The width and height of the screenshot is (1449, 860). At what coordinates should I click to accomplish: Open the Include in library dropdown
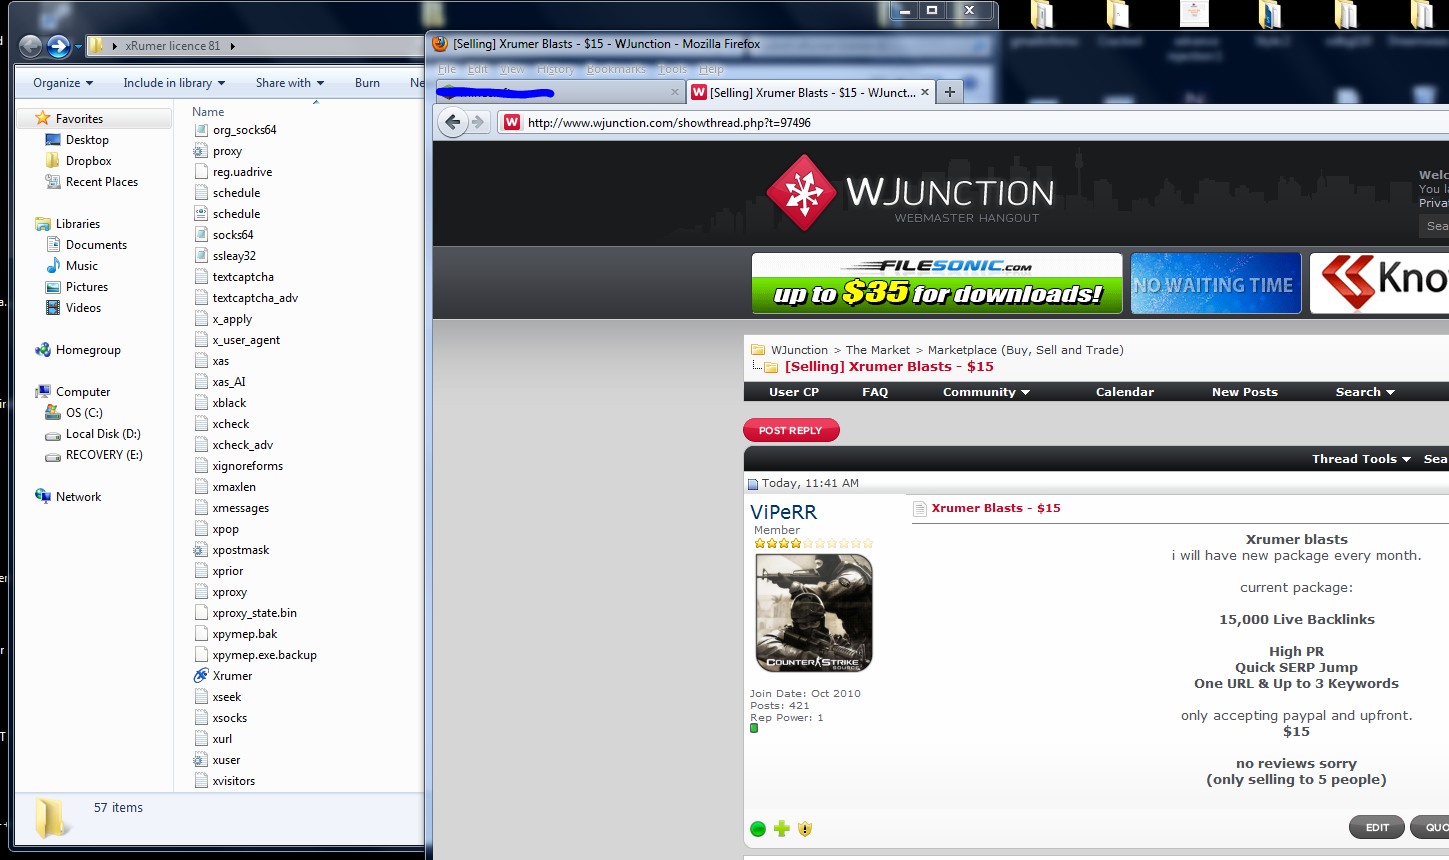[x=174, y=83]
